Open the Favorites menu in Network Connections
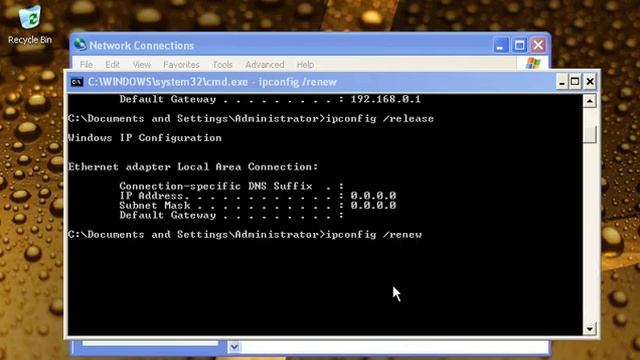 [x=181, y=64]
